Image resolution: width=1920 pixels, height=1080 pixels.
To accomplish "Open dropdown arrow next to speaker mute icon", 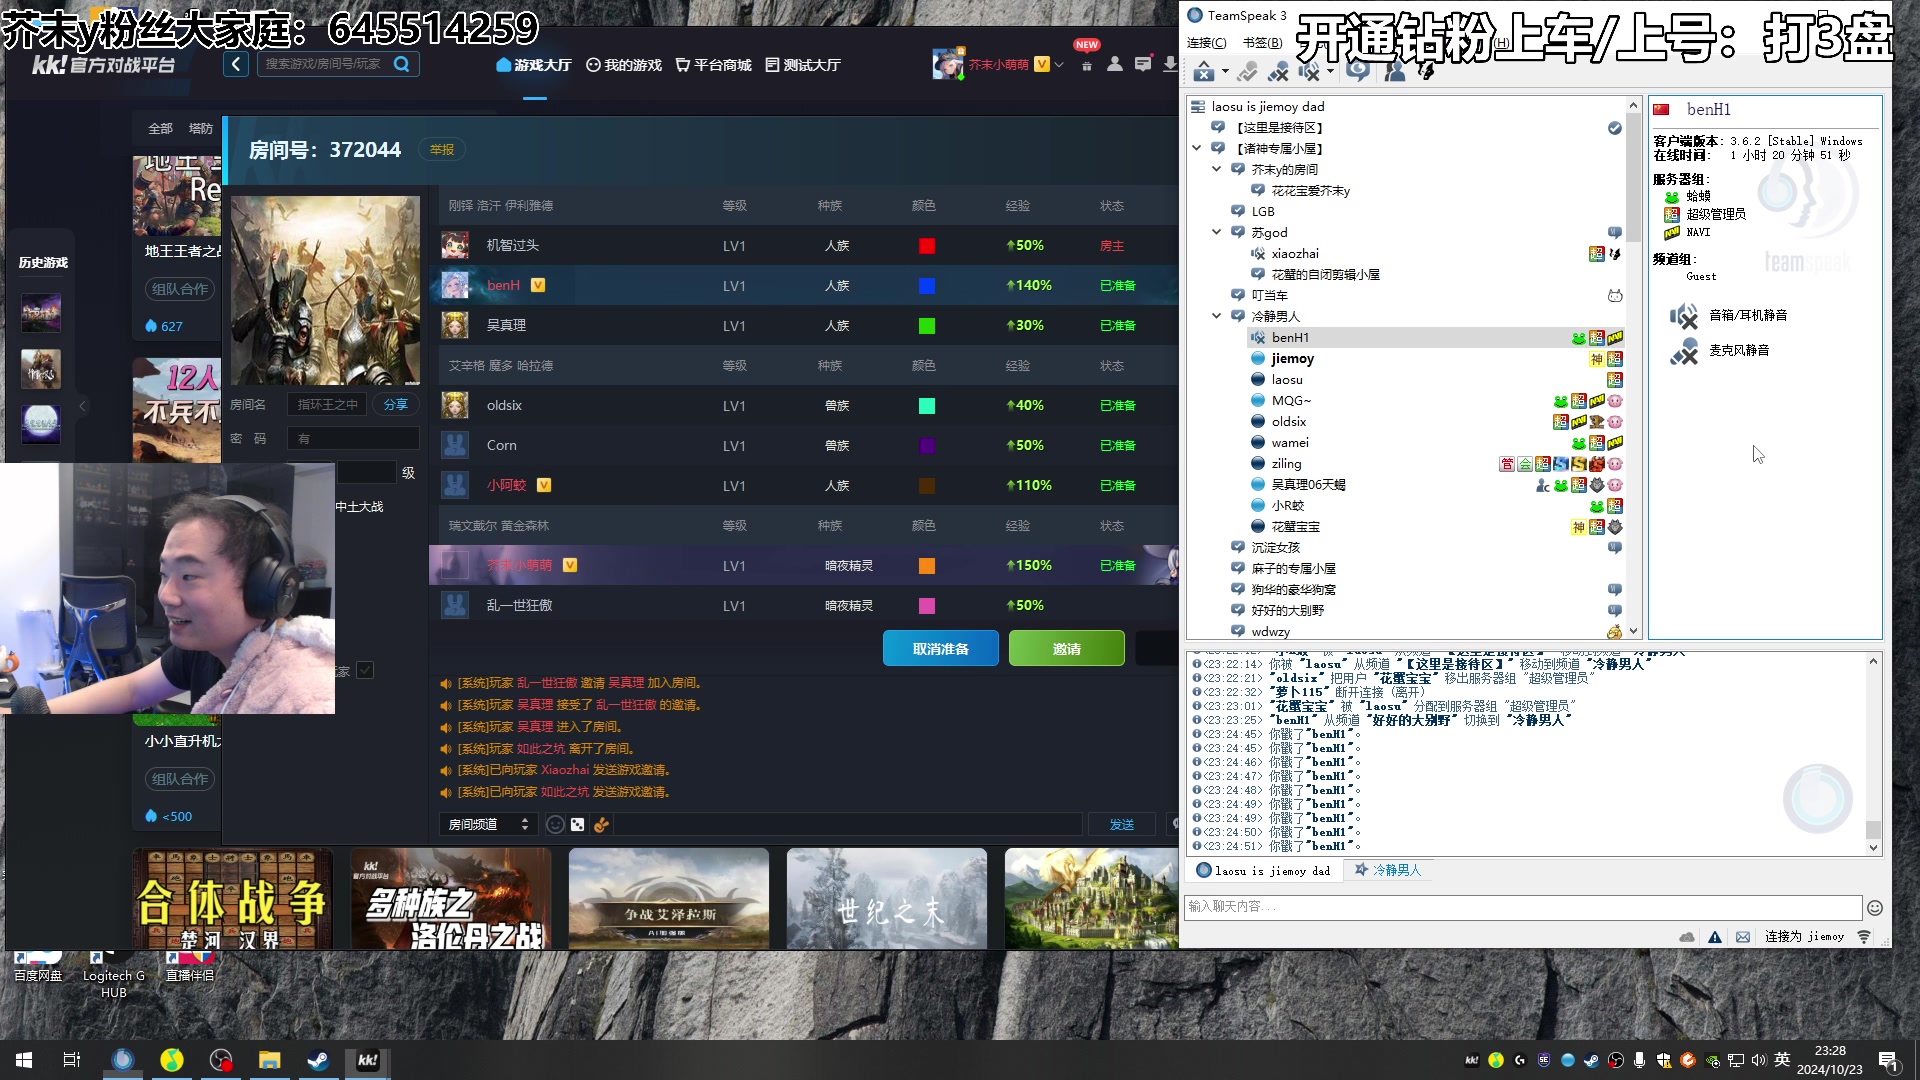I will coord(1330,72).
